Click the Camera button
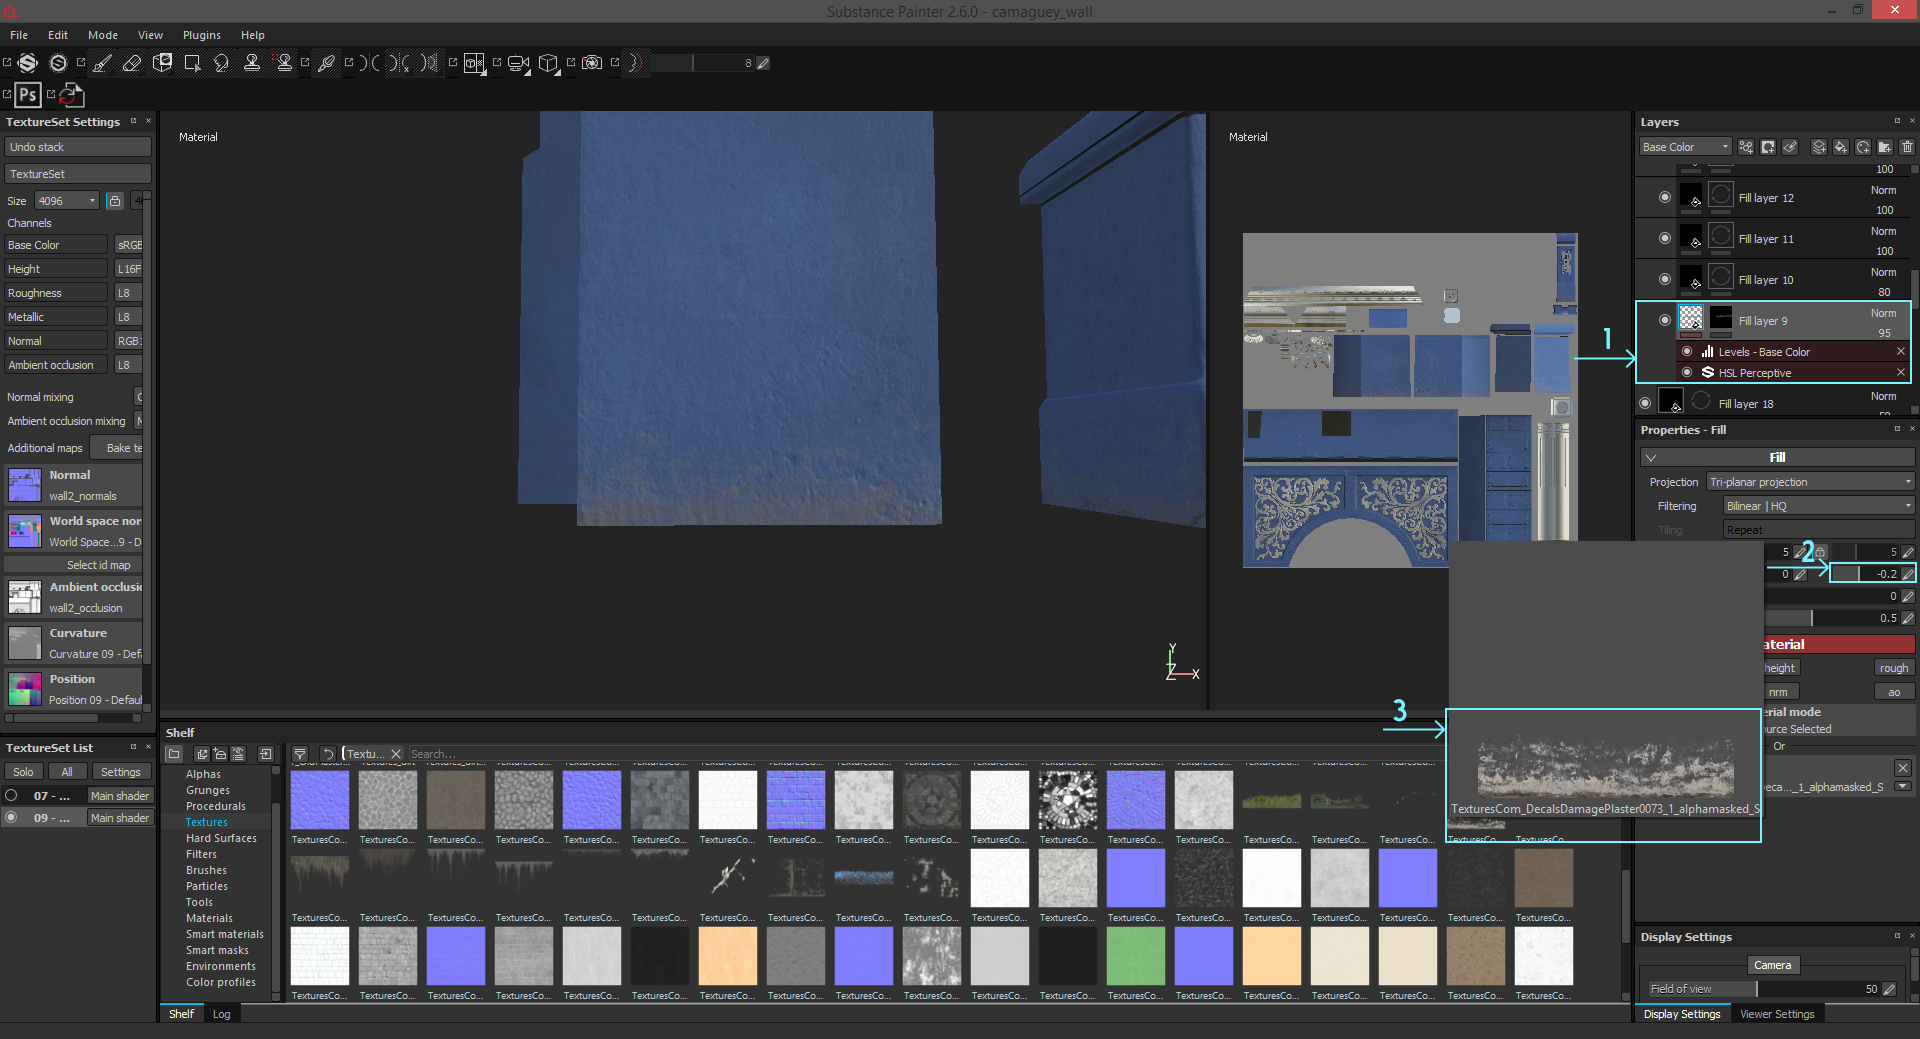 tap(1772, 965)
